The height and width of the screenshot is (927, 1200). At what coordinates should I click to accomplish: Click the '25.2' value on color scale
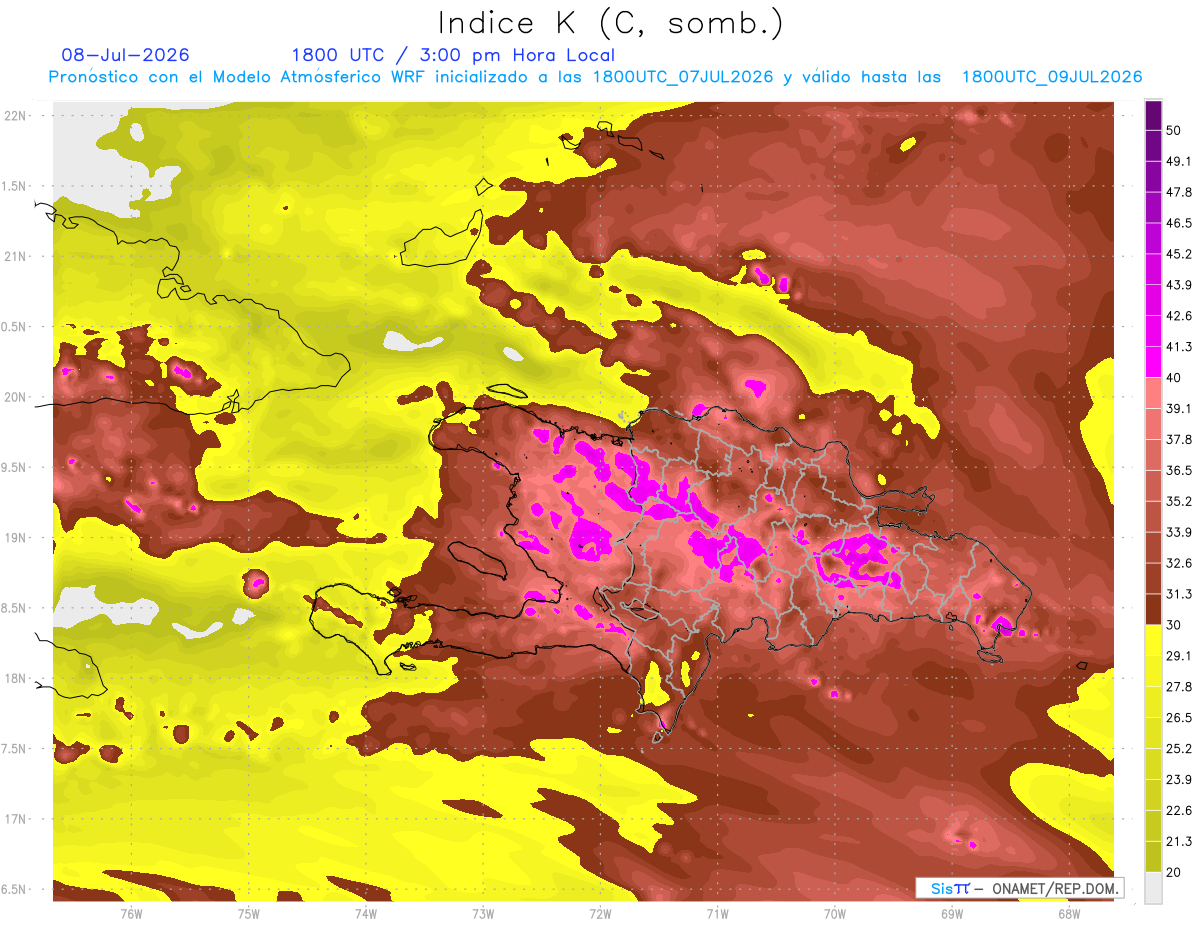pyautogui.click(x=1178, y=749)
